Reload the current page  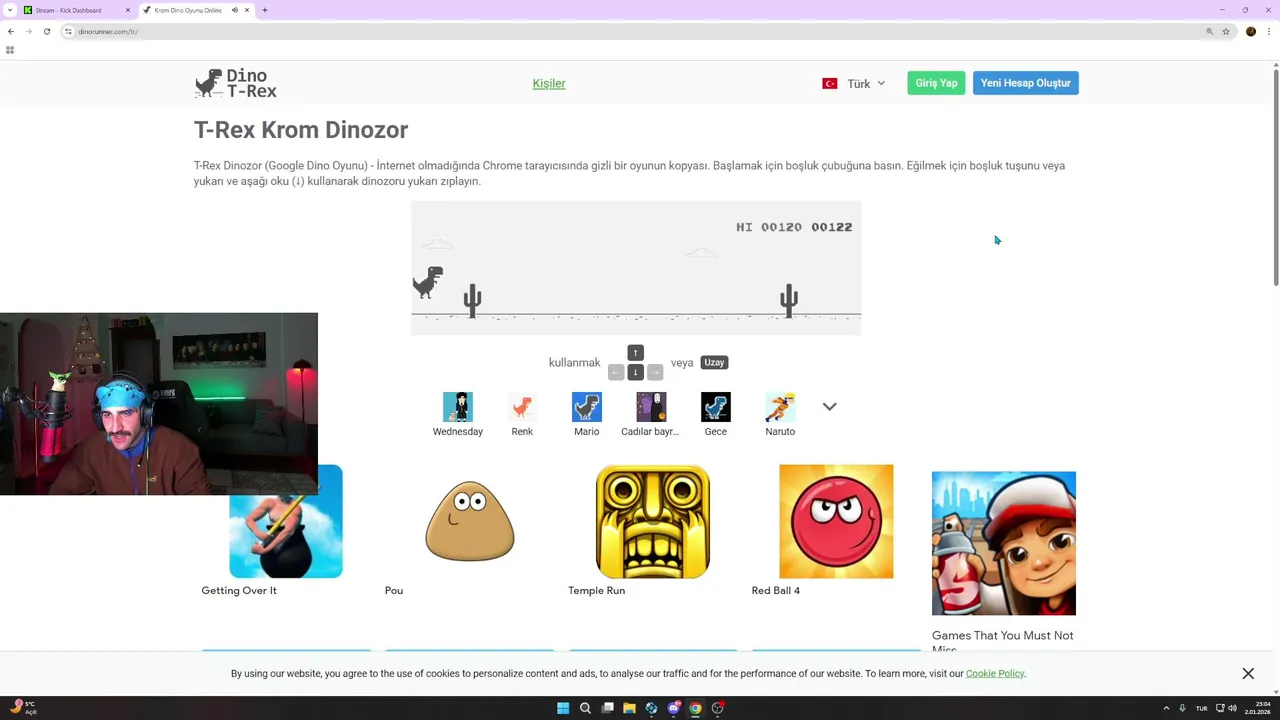46,31
